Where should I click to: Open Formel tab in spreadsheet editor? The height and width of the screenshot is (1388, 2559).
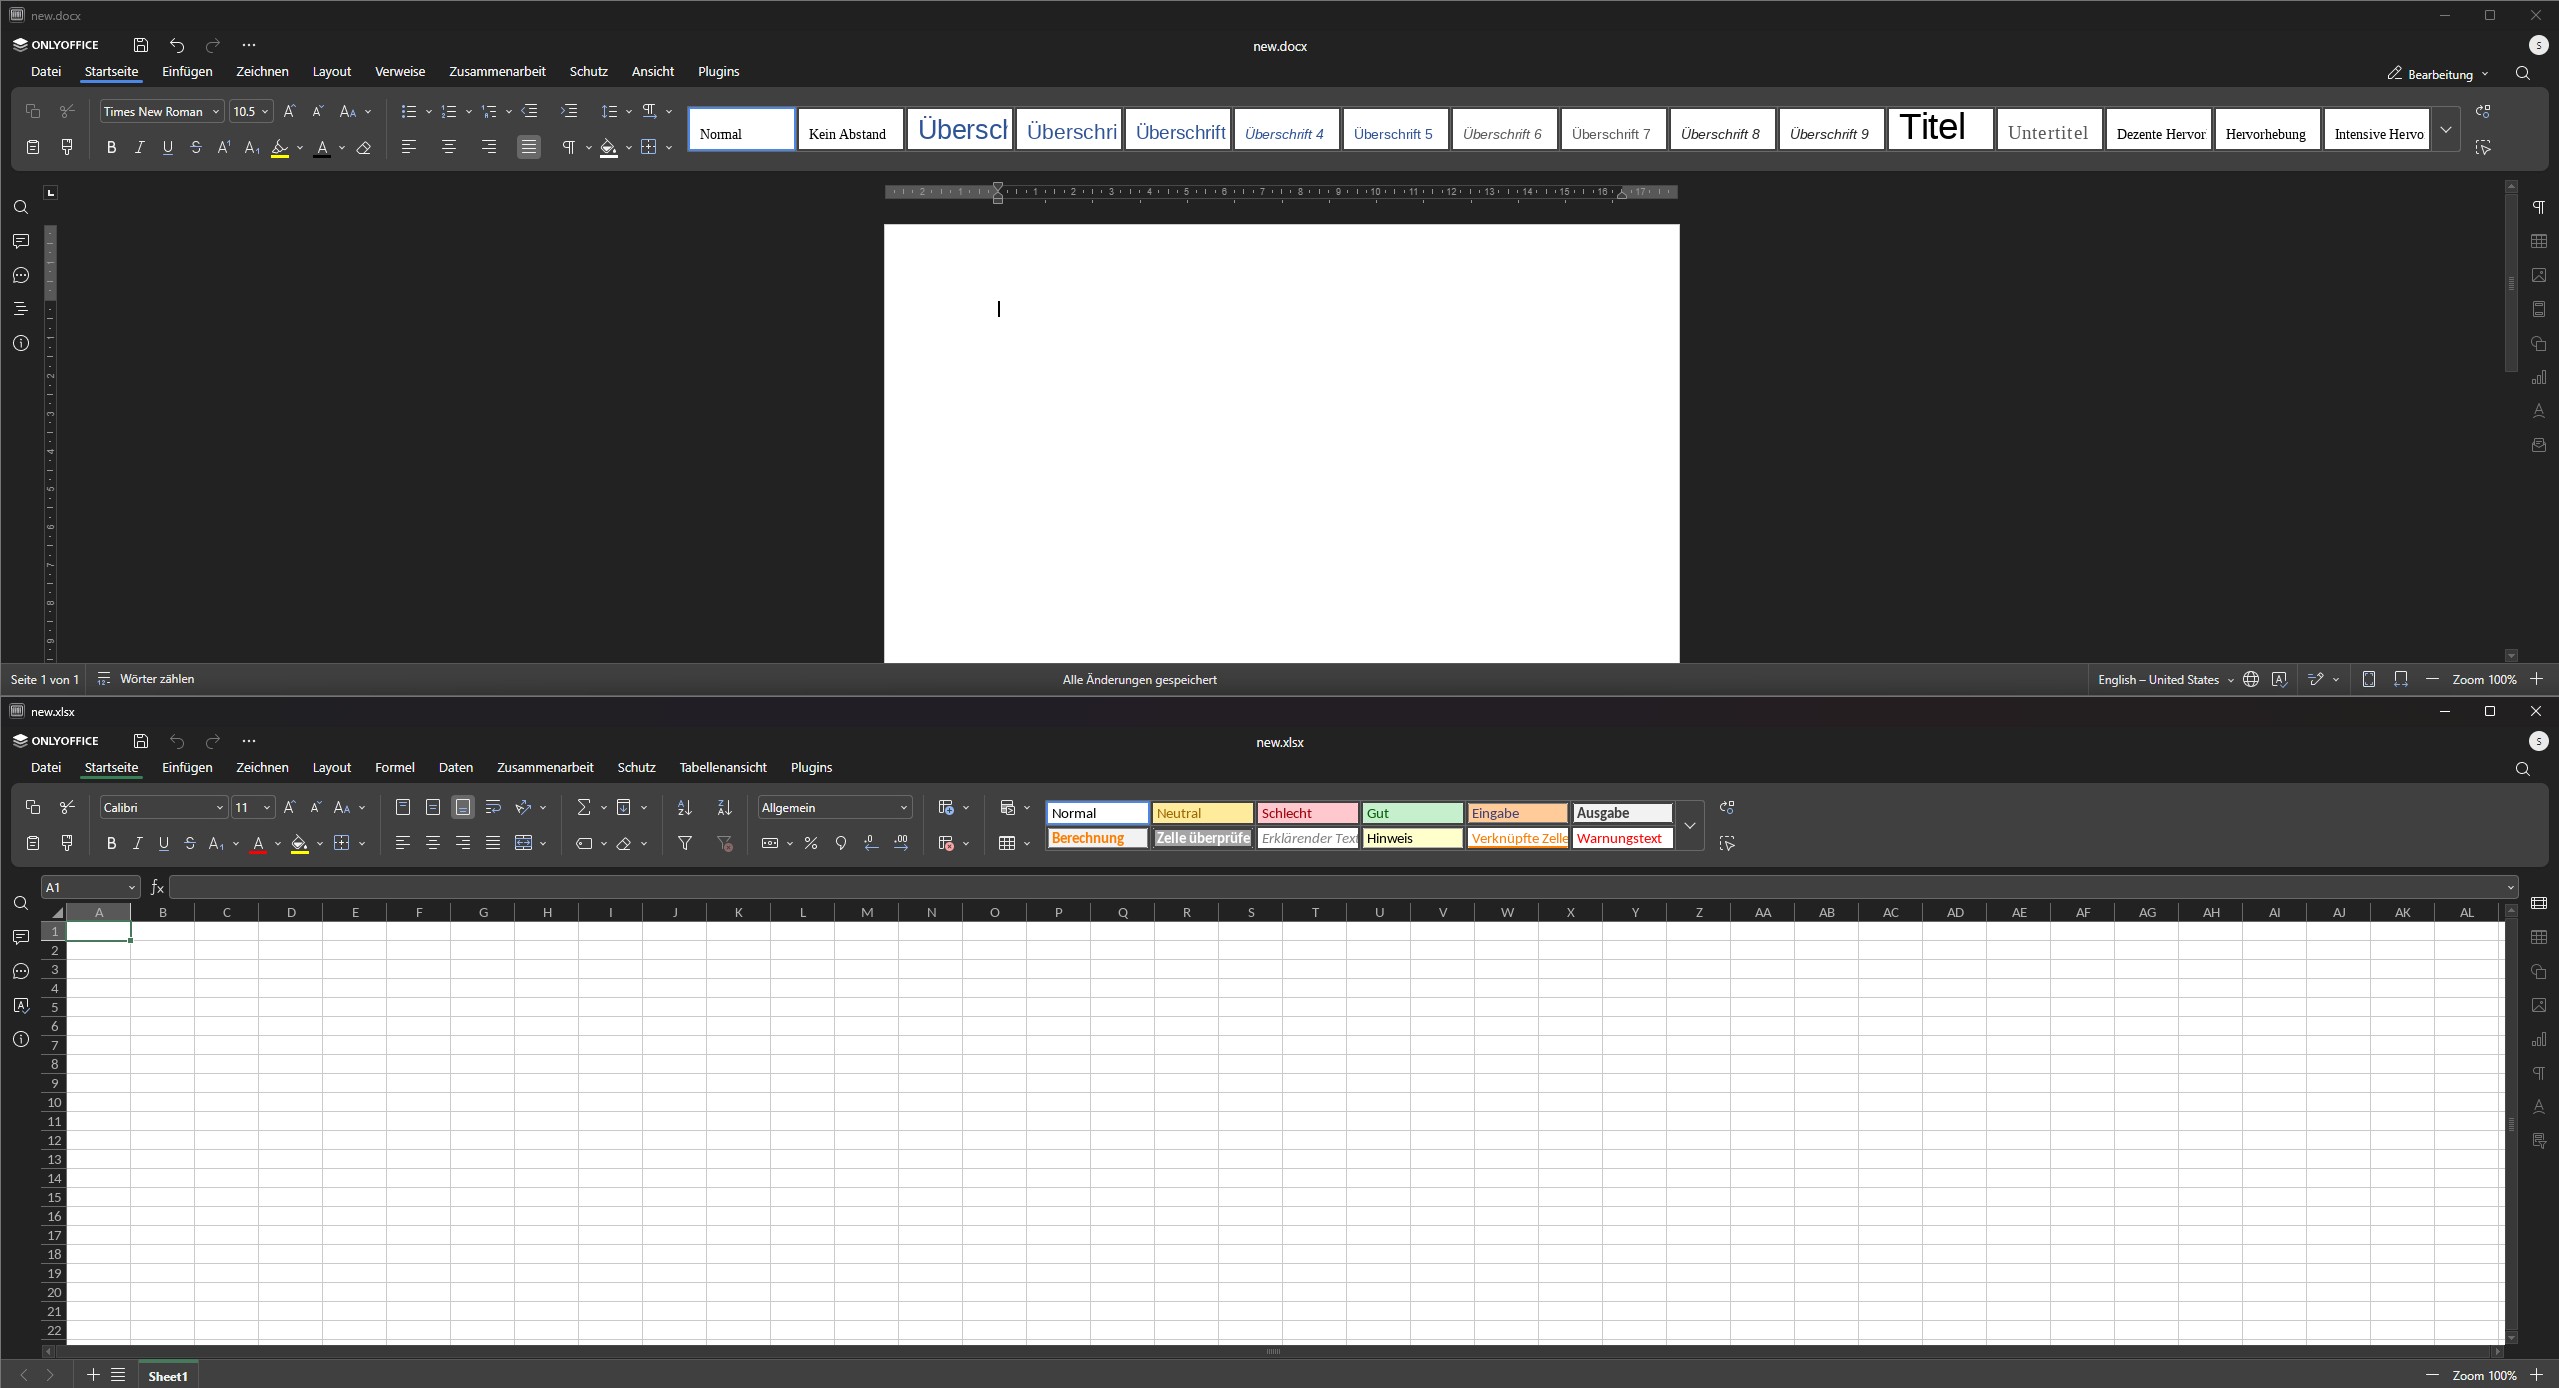[394, 767]
